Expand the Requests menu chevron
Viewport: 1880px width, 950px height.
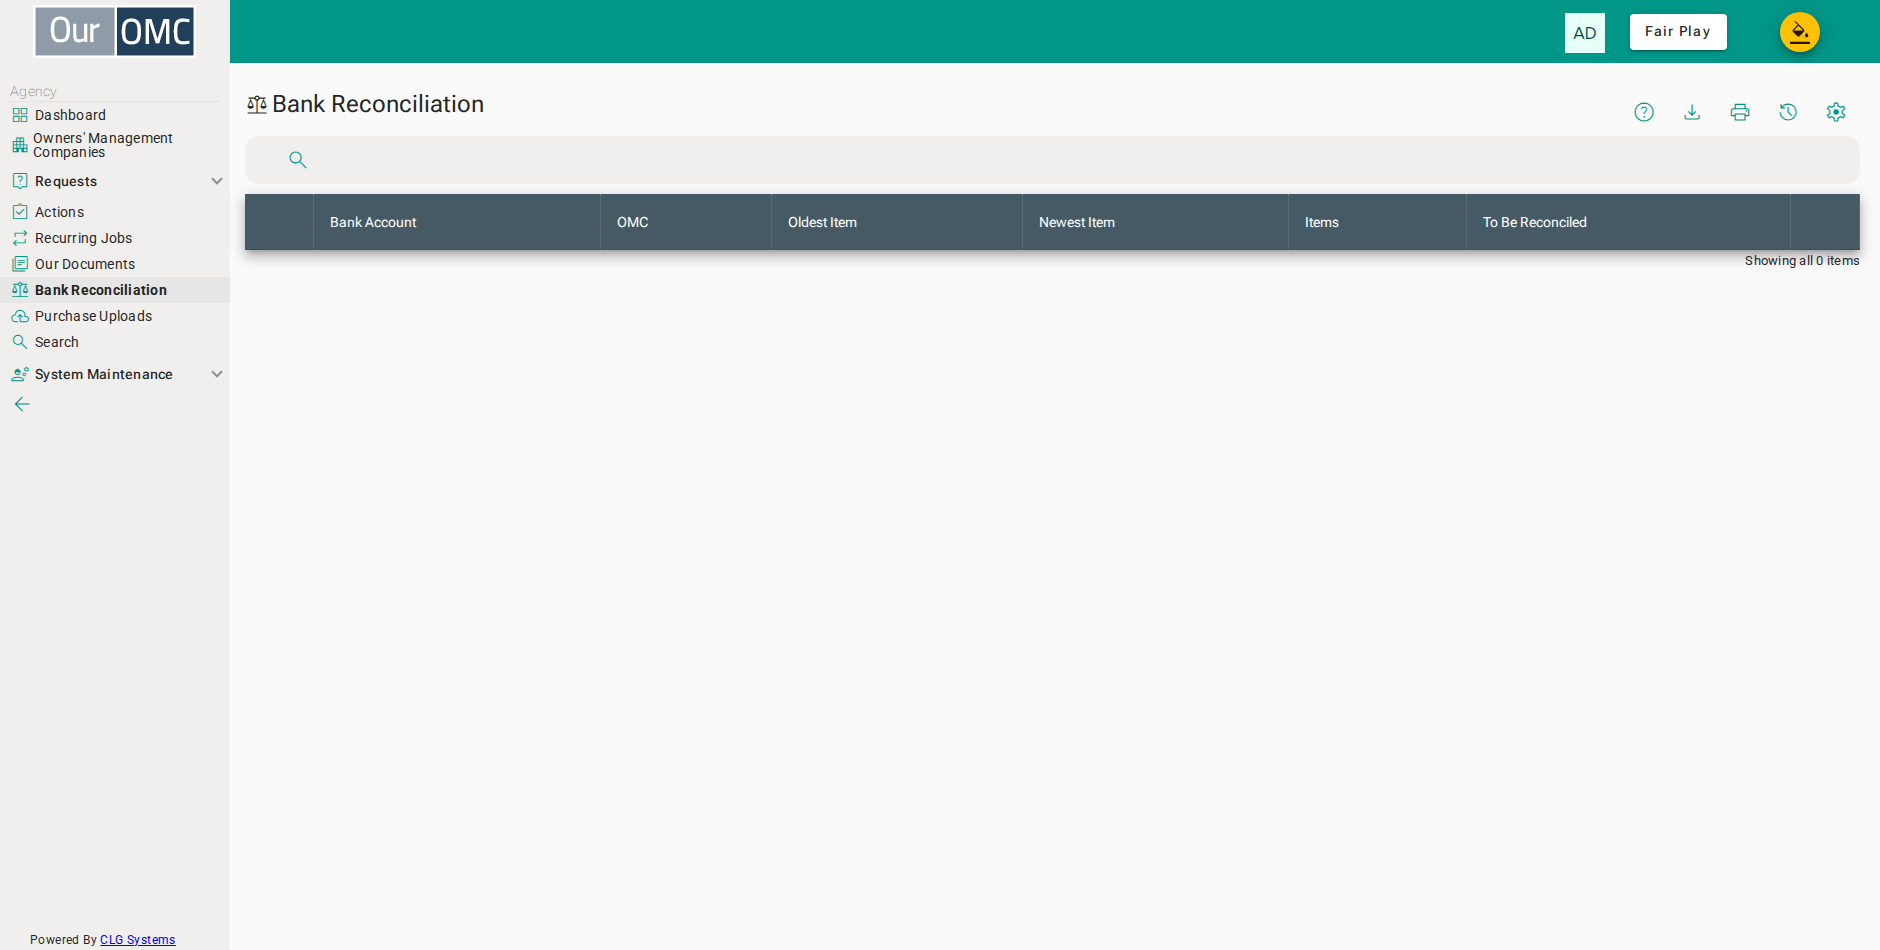click(x=217, y=181)
